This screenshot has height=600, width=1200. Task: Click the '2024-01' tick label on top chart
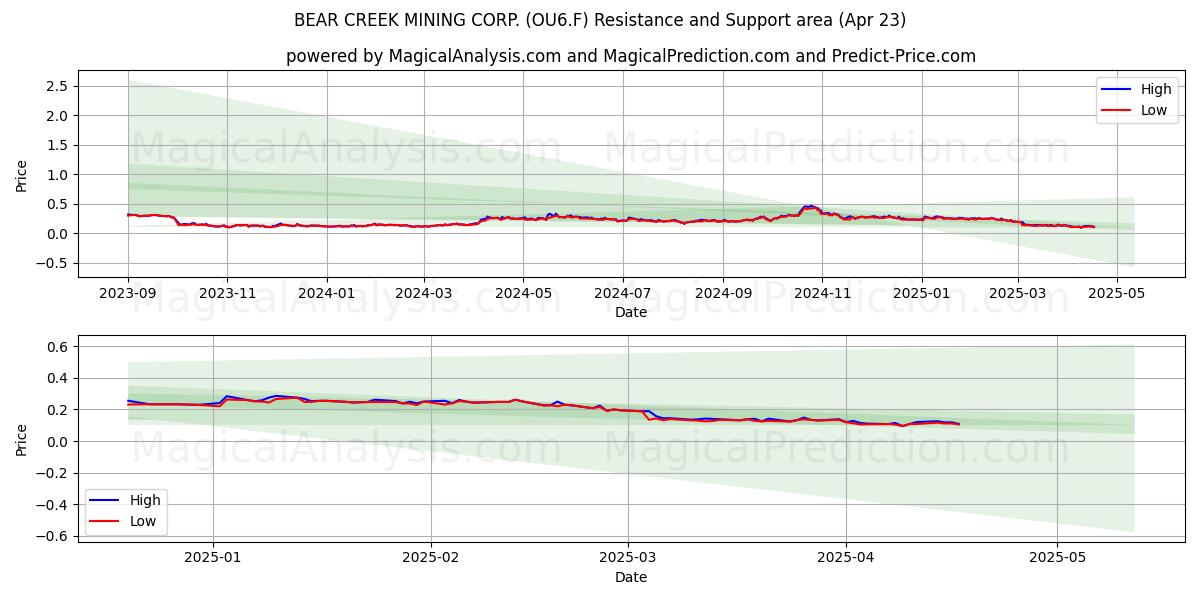click(x=326, y=293)
